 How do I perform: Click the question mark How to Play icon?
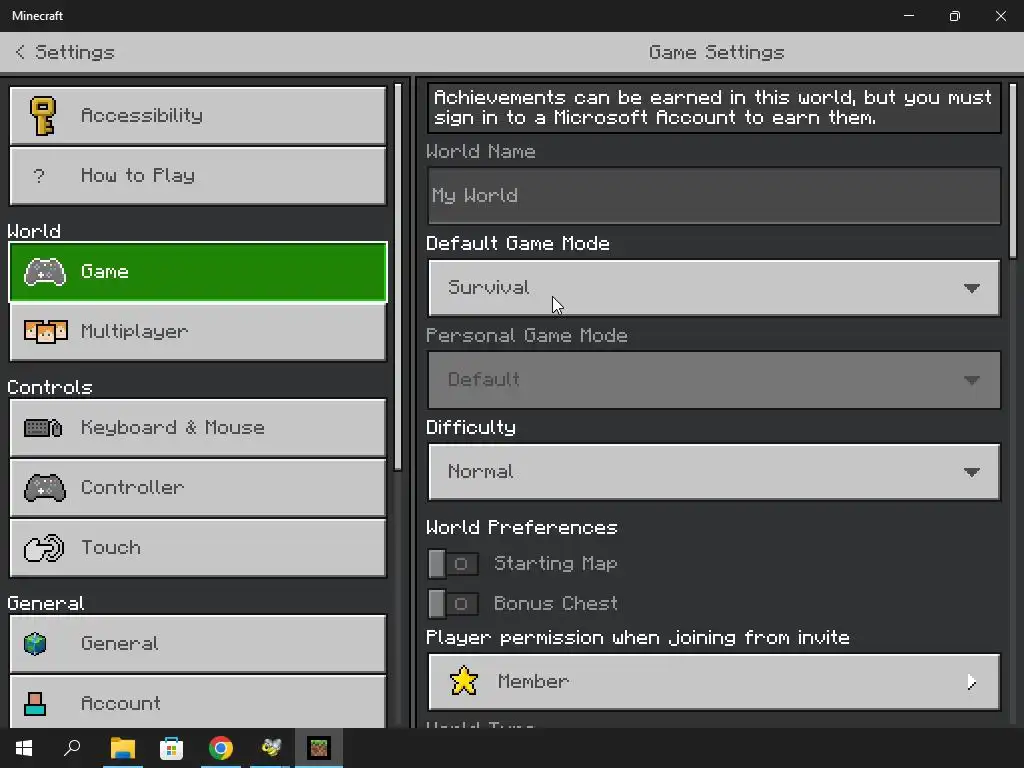tap(39, 176)
